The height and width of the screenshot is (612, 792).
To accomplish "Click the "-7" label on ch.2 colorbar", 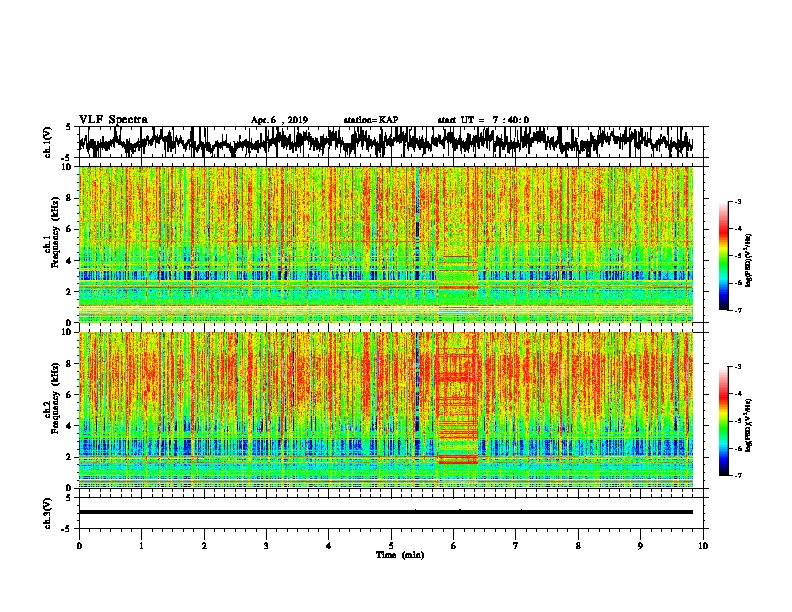I will coord(738,475).
